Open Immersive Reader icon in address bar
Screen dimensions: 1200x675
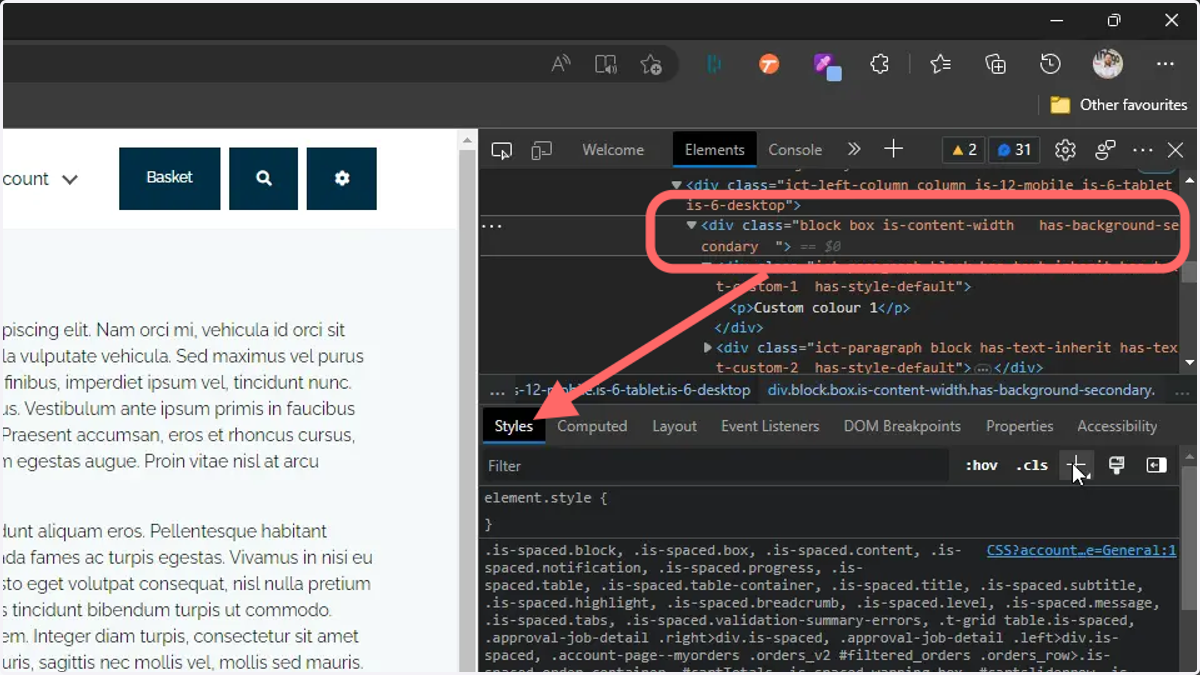(x=606, y=64)
